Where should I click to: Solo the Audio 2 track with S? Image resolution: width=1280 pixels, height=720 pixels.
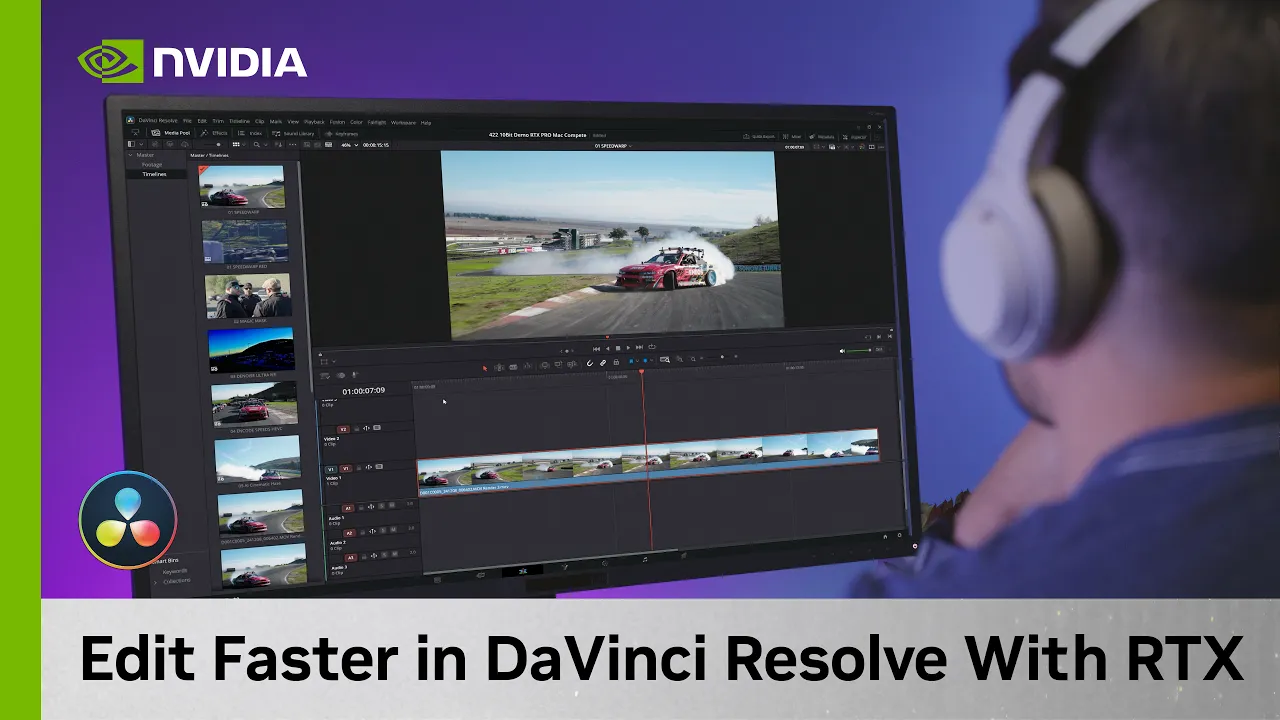pyautogui.click(x=381, y=532)
